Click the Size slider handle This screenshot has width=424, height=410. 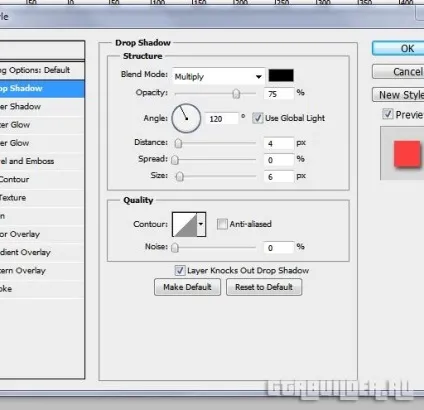[x=180, y=176]
